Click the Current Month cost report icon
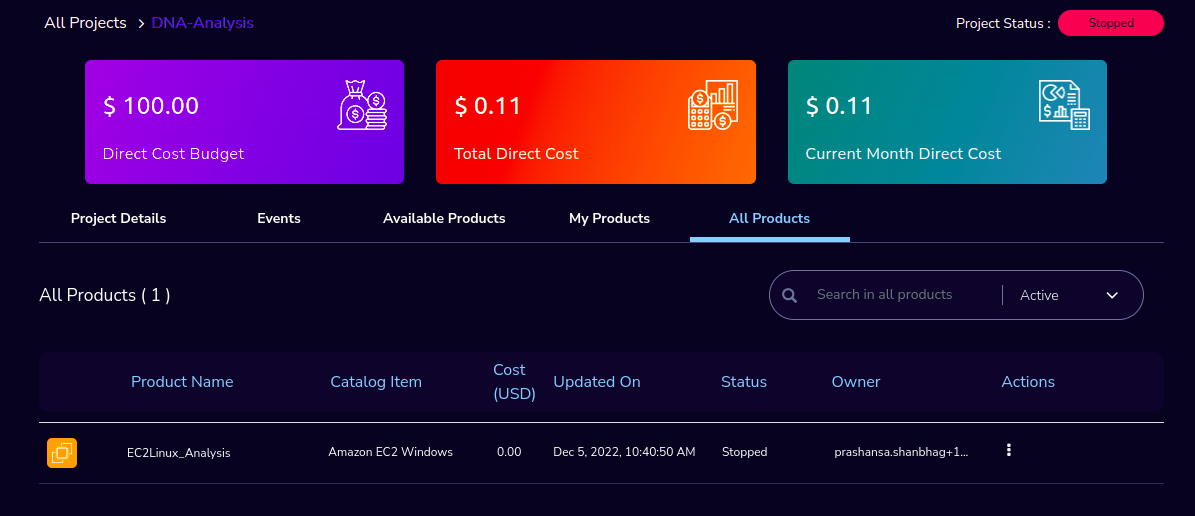This screenshot has height=516, width=1195. point(1064,105)
